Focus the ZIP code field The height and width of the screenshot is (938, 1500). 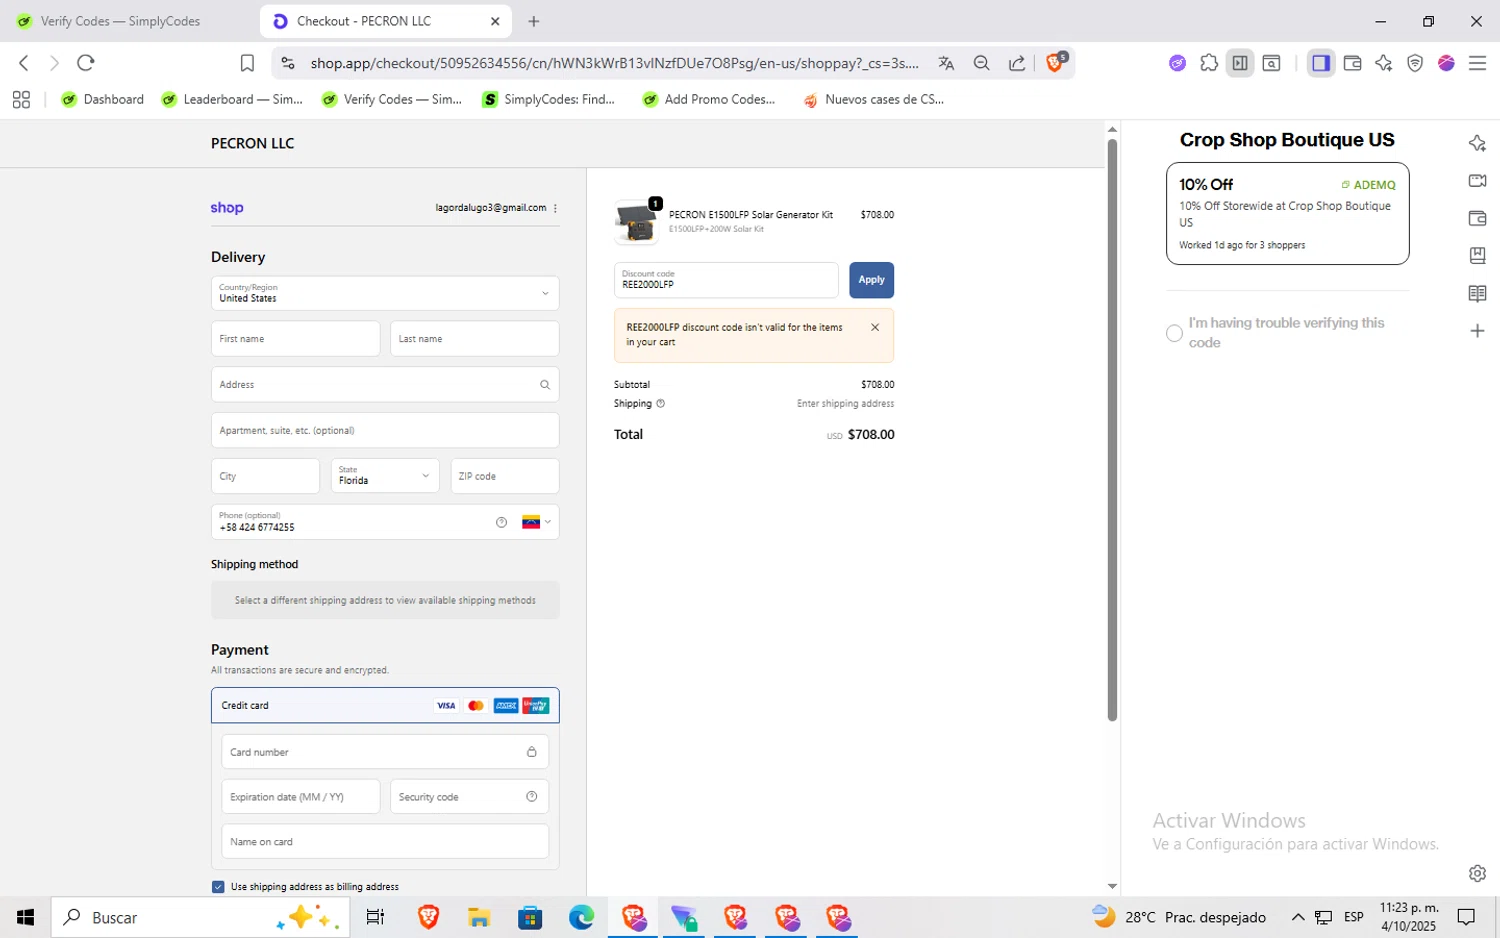click(504, 476)
